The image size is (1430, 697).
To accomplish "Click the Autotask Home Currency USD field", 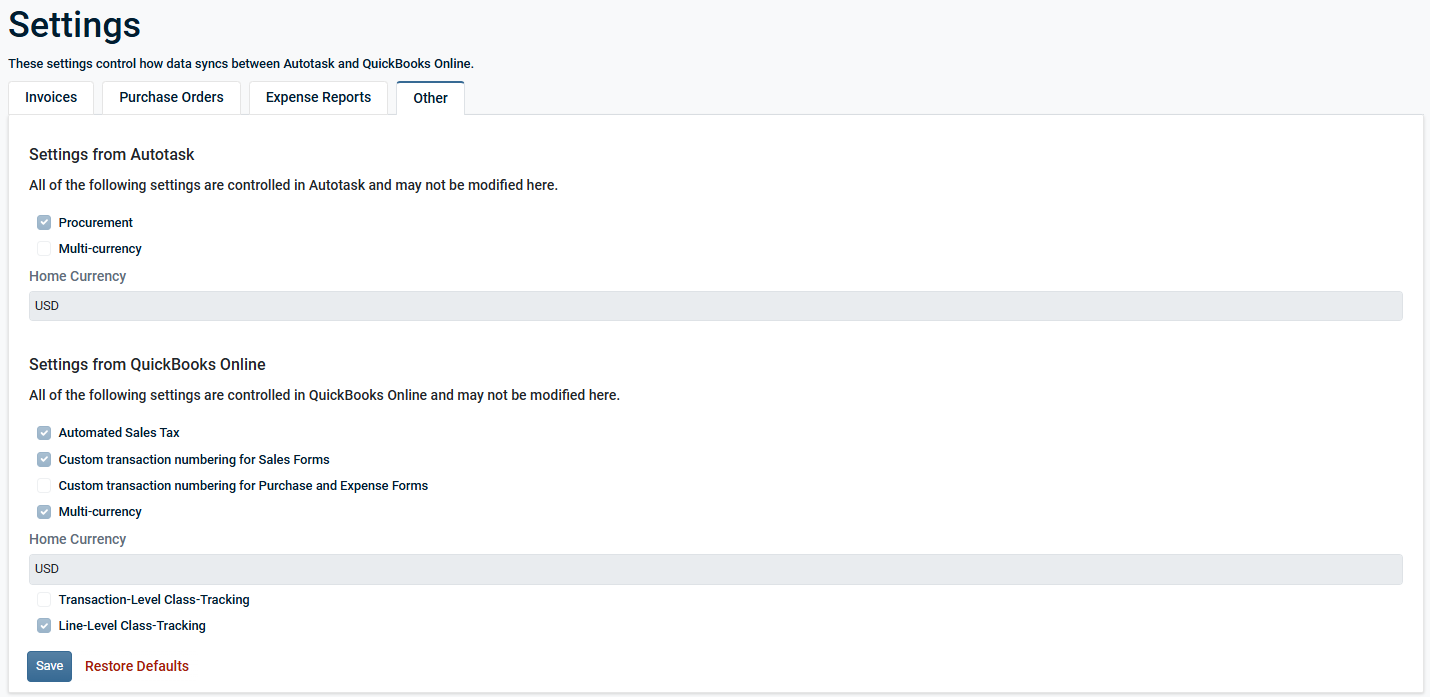I will 715,306.
